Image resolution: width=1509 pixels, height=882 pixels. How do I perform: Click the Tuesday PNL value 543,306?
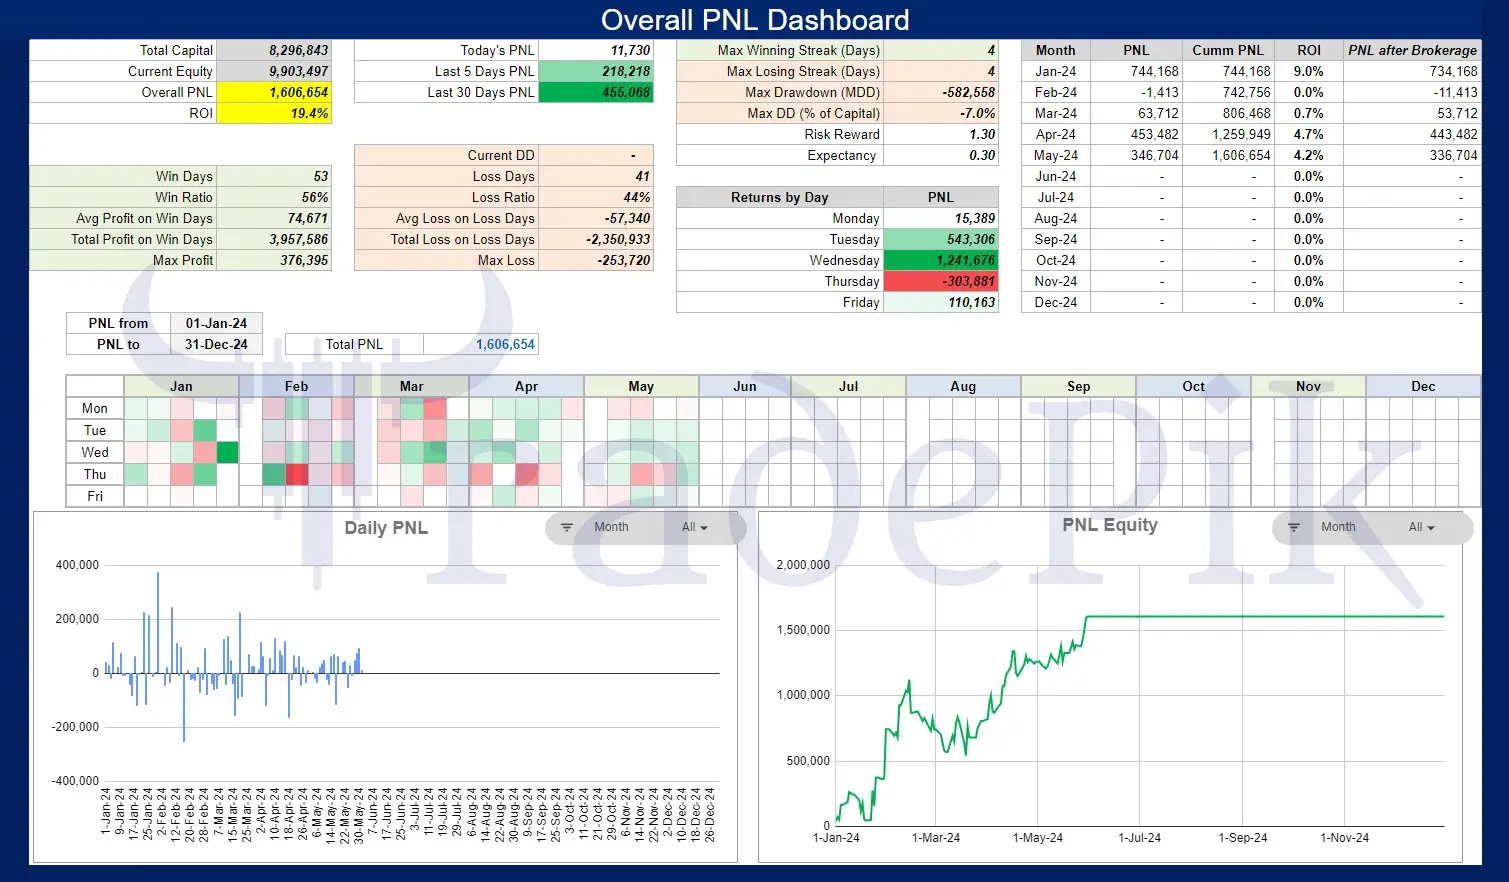pyautogui.click(x=941, y=239)
